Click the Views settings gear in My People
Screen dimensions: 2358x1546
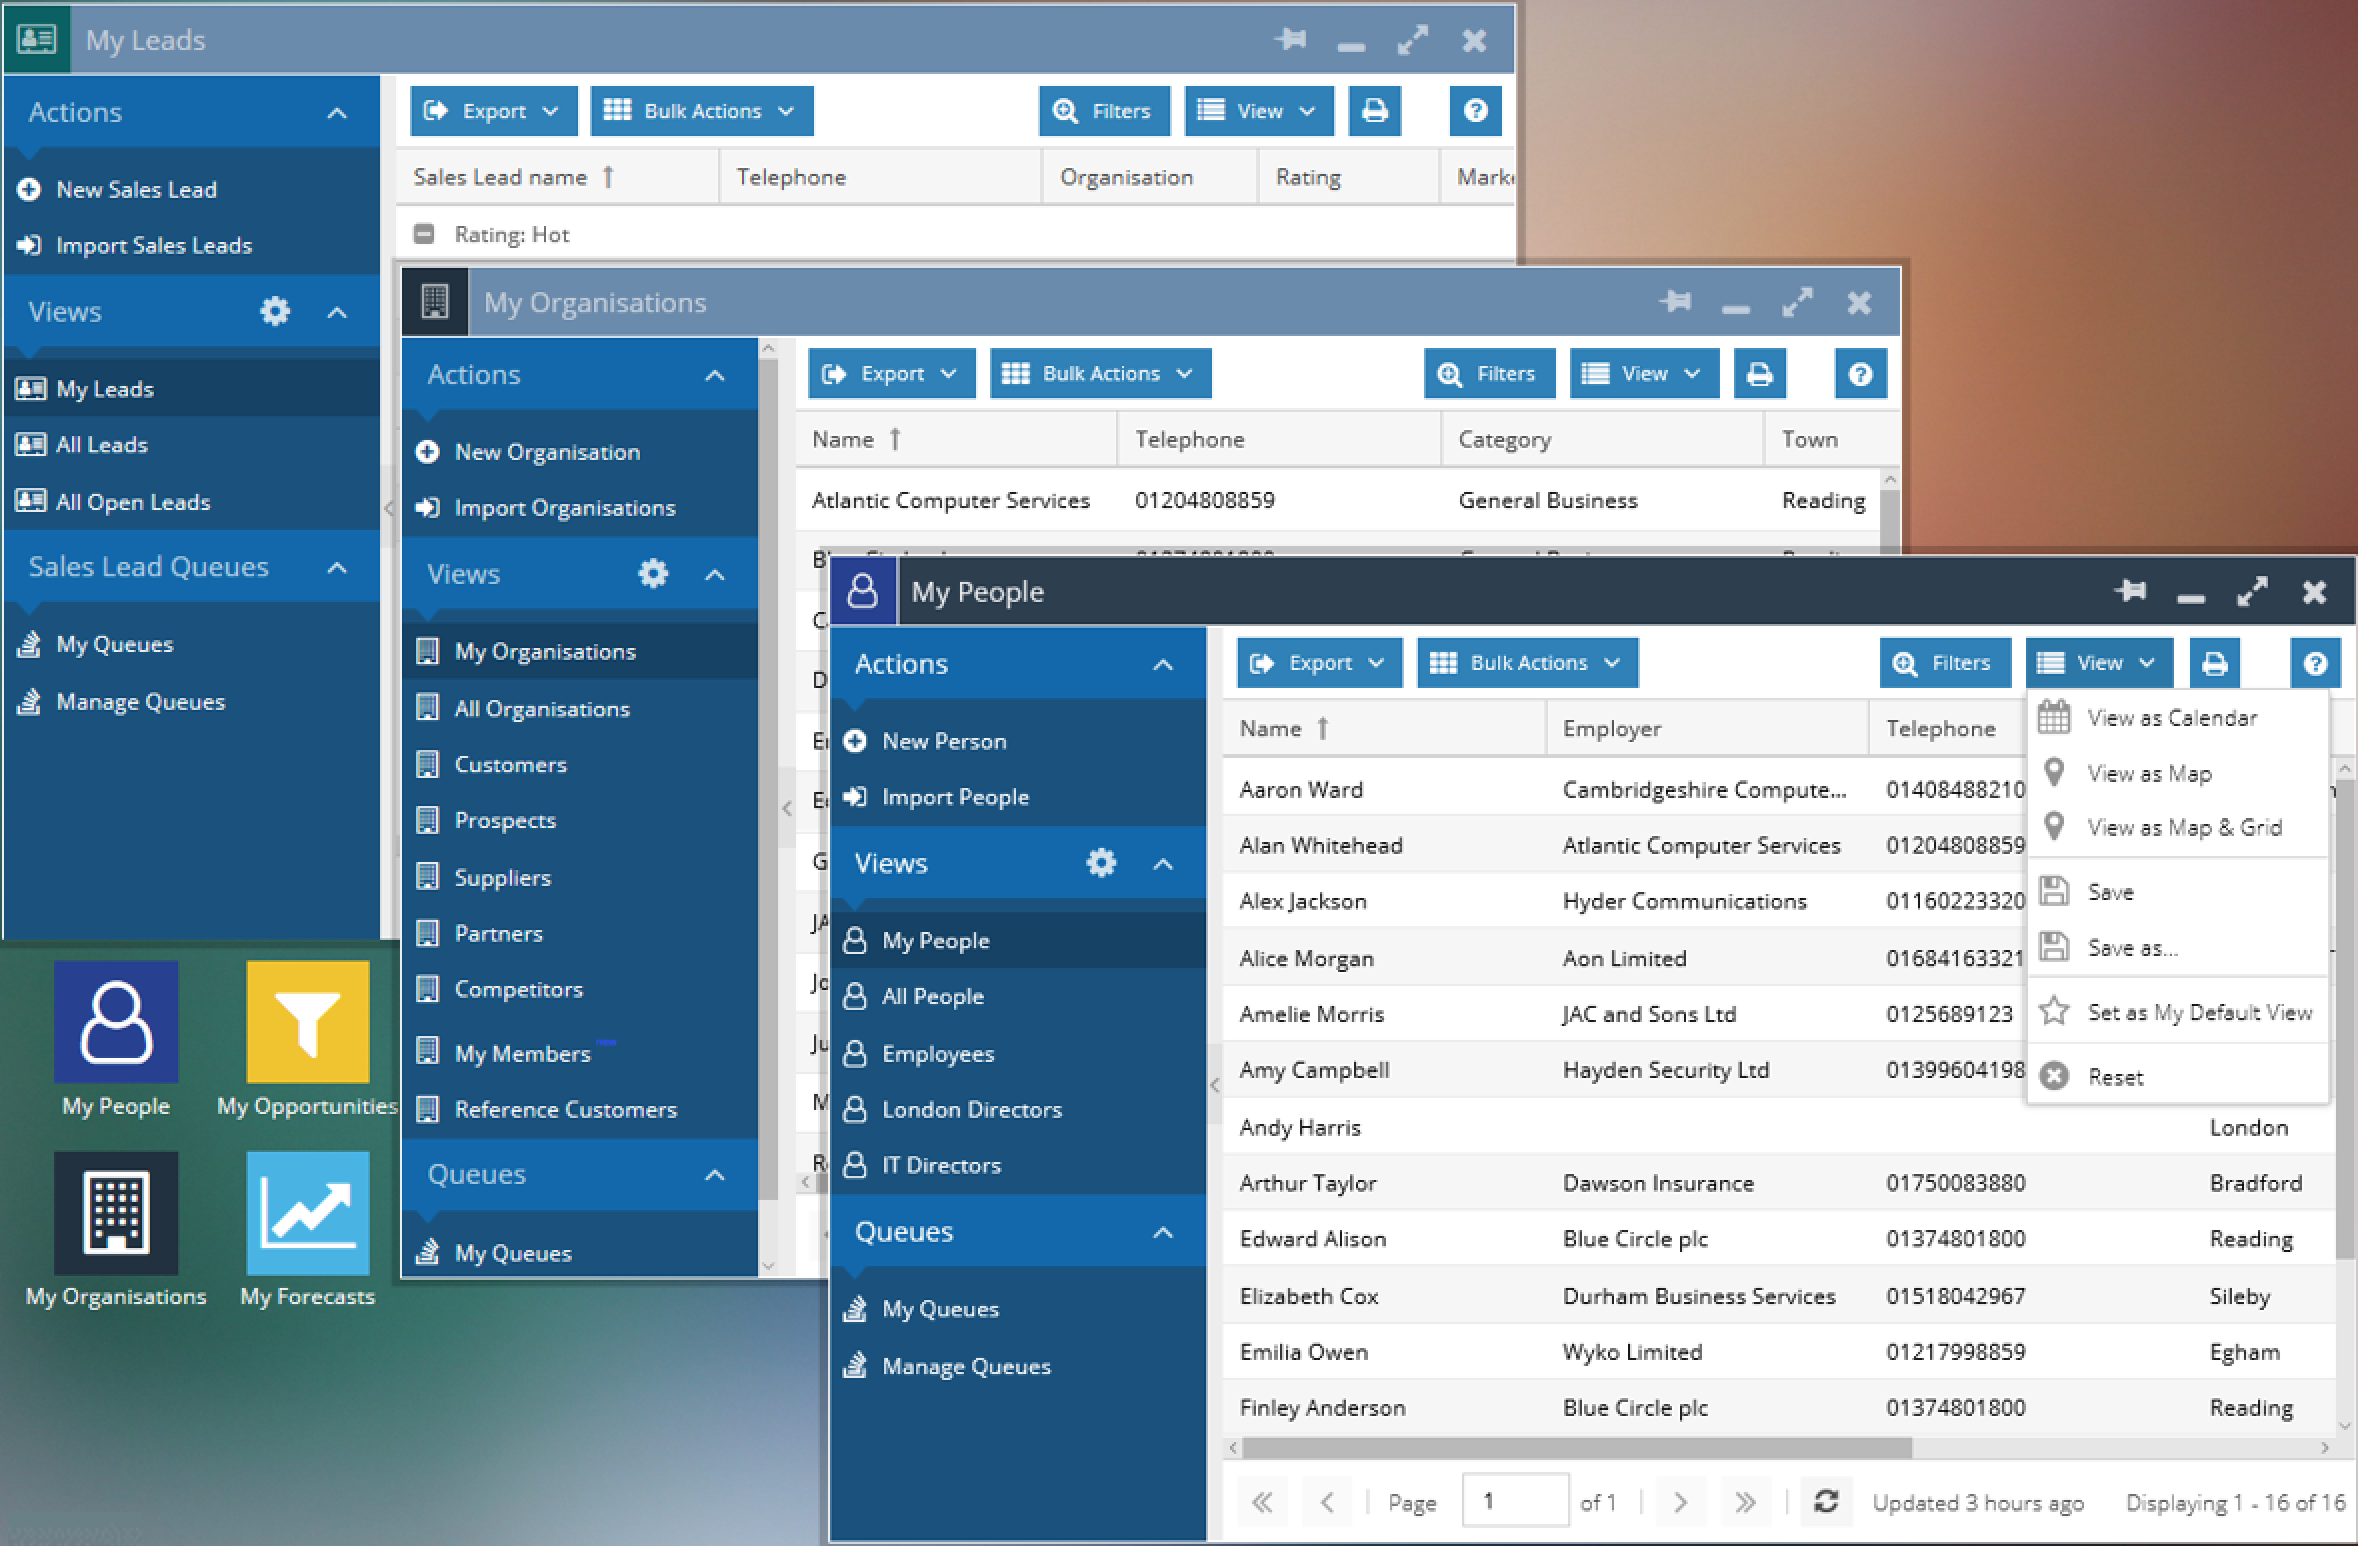(1100, 863)
